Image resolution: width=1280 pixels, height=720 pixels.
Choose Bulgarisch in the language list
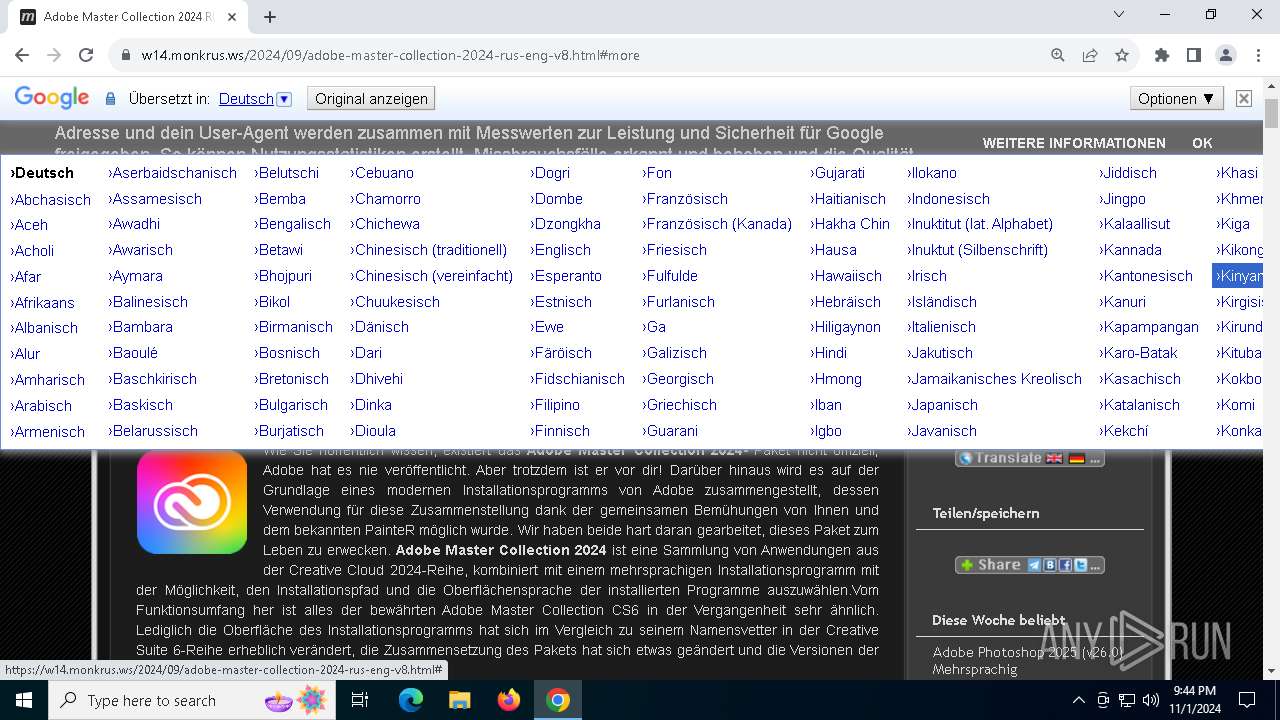pyautogui.click(x=291, y=405)
